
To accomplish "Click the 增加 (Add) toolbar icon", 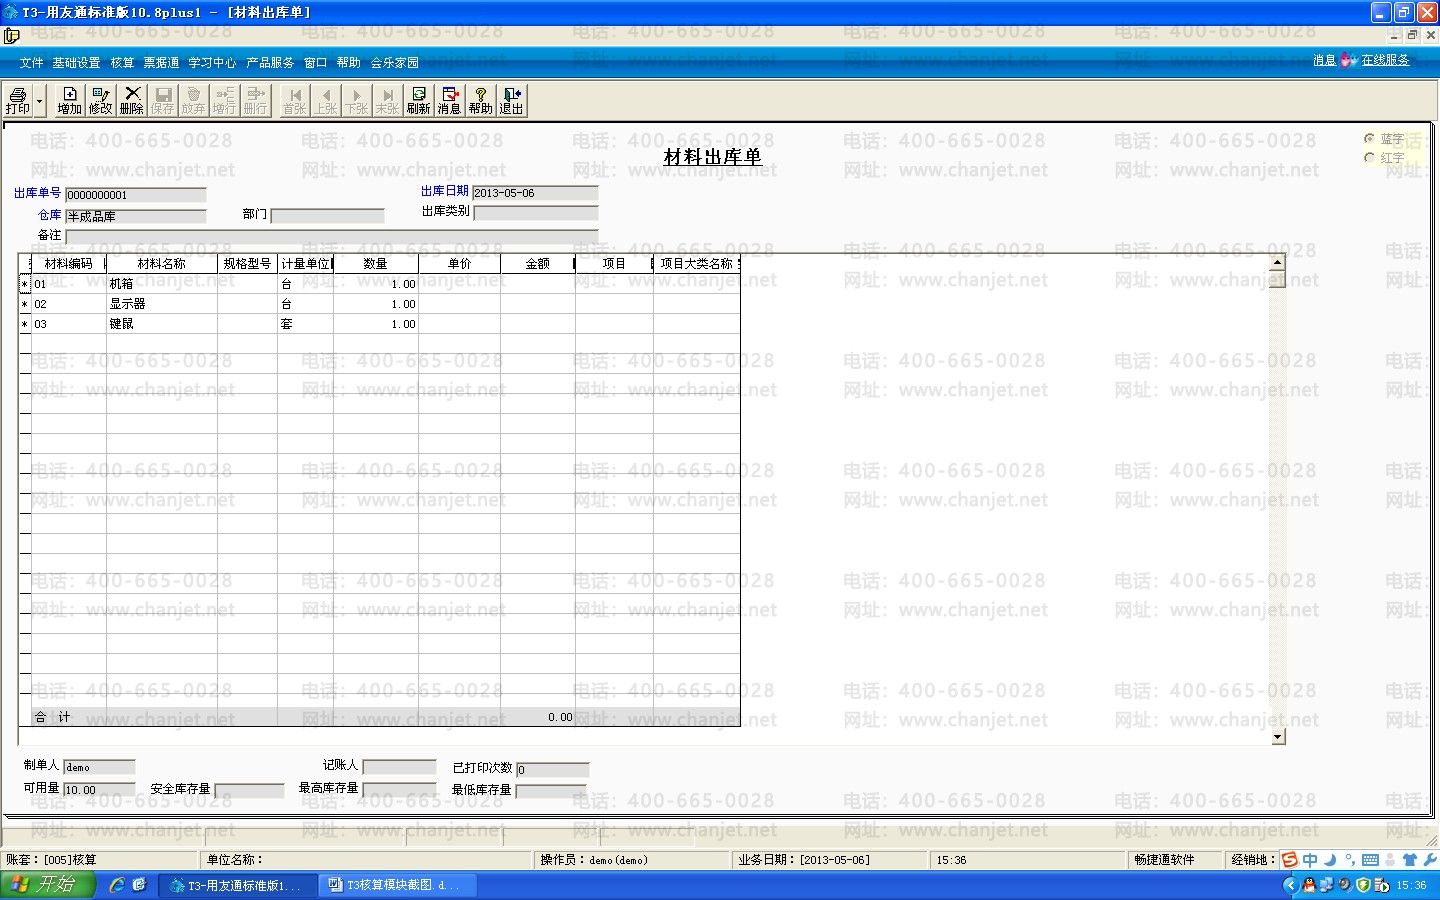I will pos(69,101).
